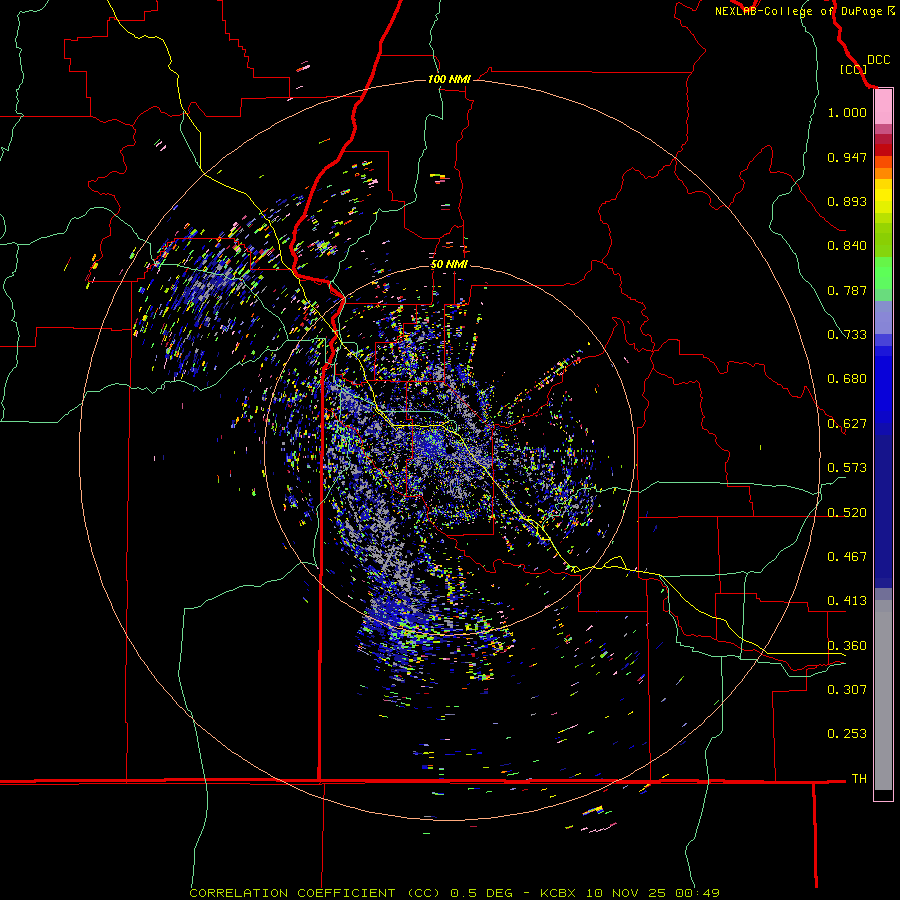Image resolution: width=900 pixels, height=900 pixels.
Task: Click the 0.733 legend value
Action: pyautogui.click(x=847, y=335)
